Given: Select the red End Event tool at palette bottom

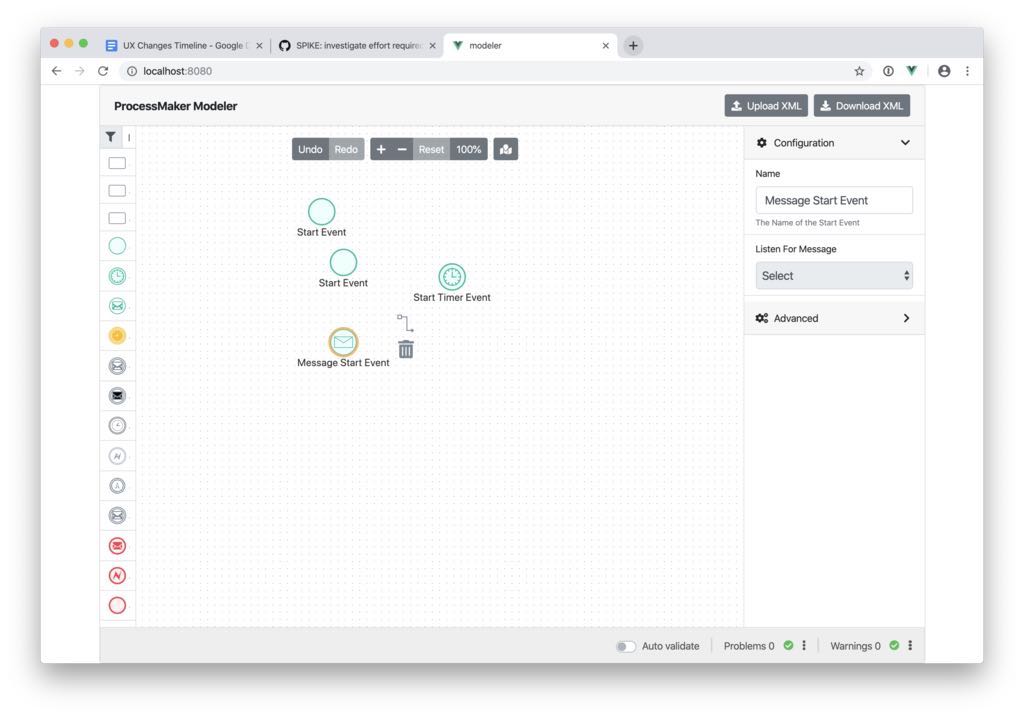Looking at the screenshot, I should [117, 605].
